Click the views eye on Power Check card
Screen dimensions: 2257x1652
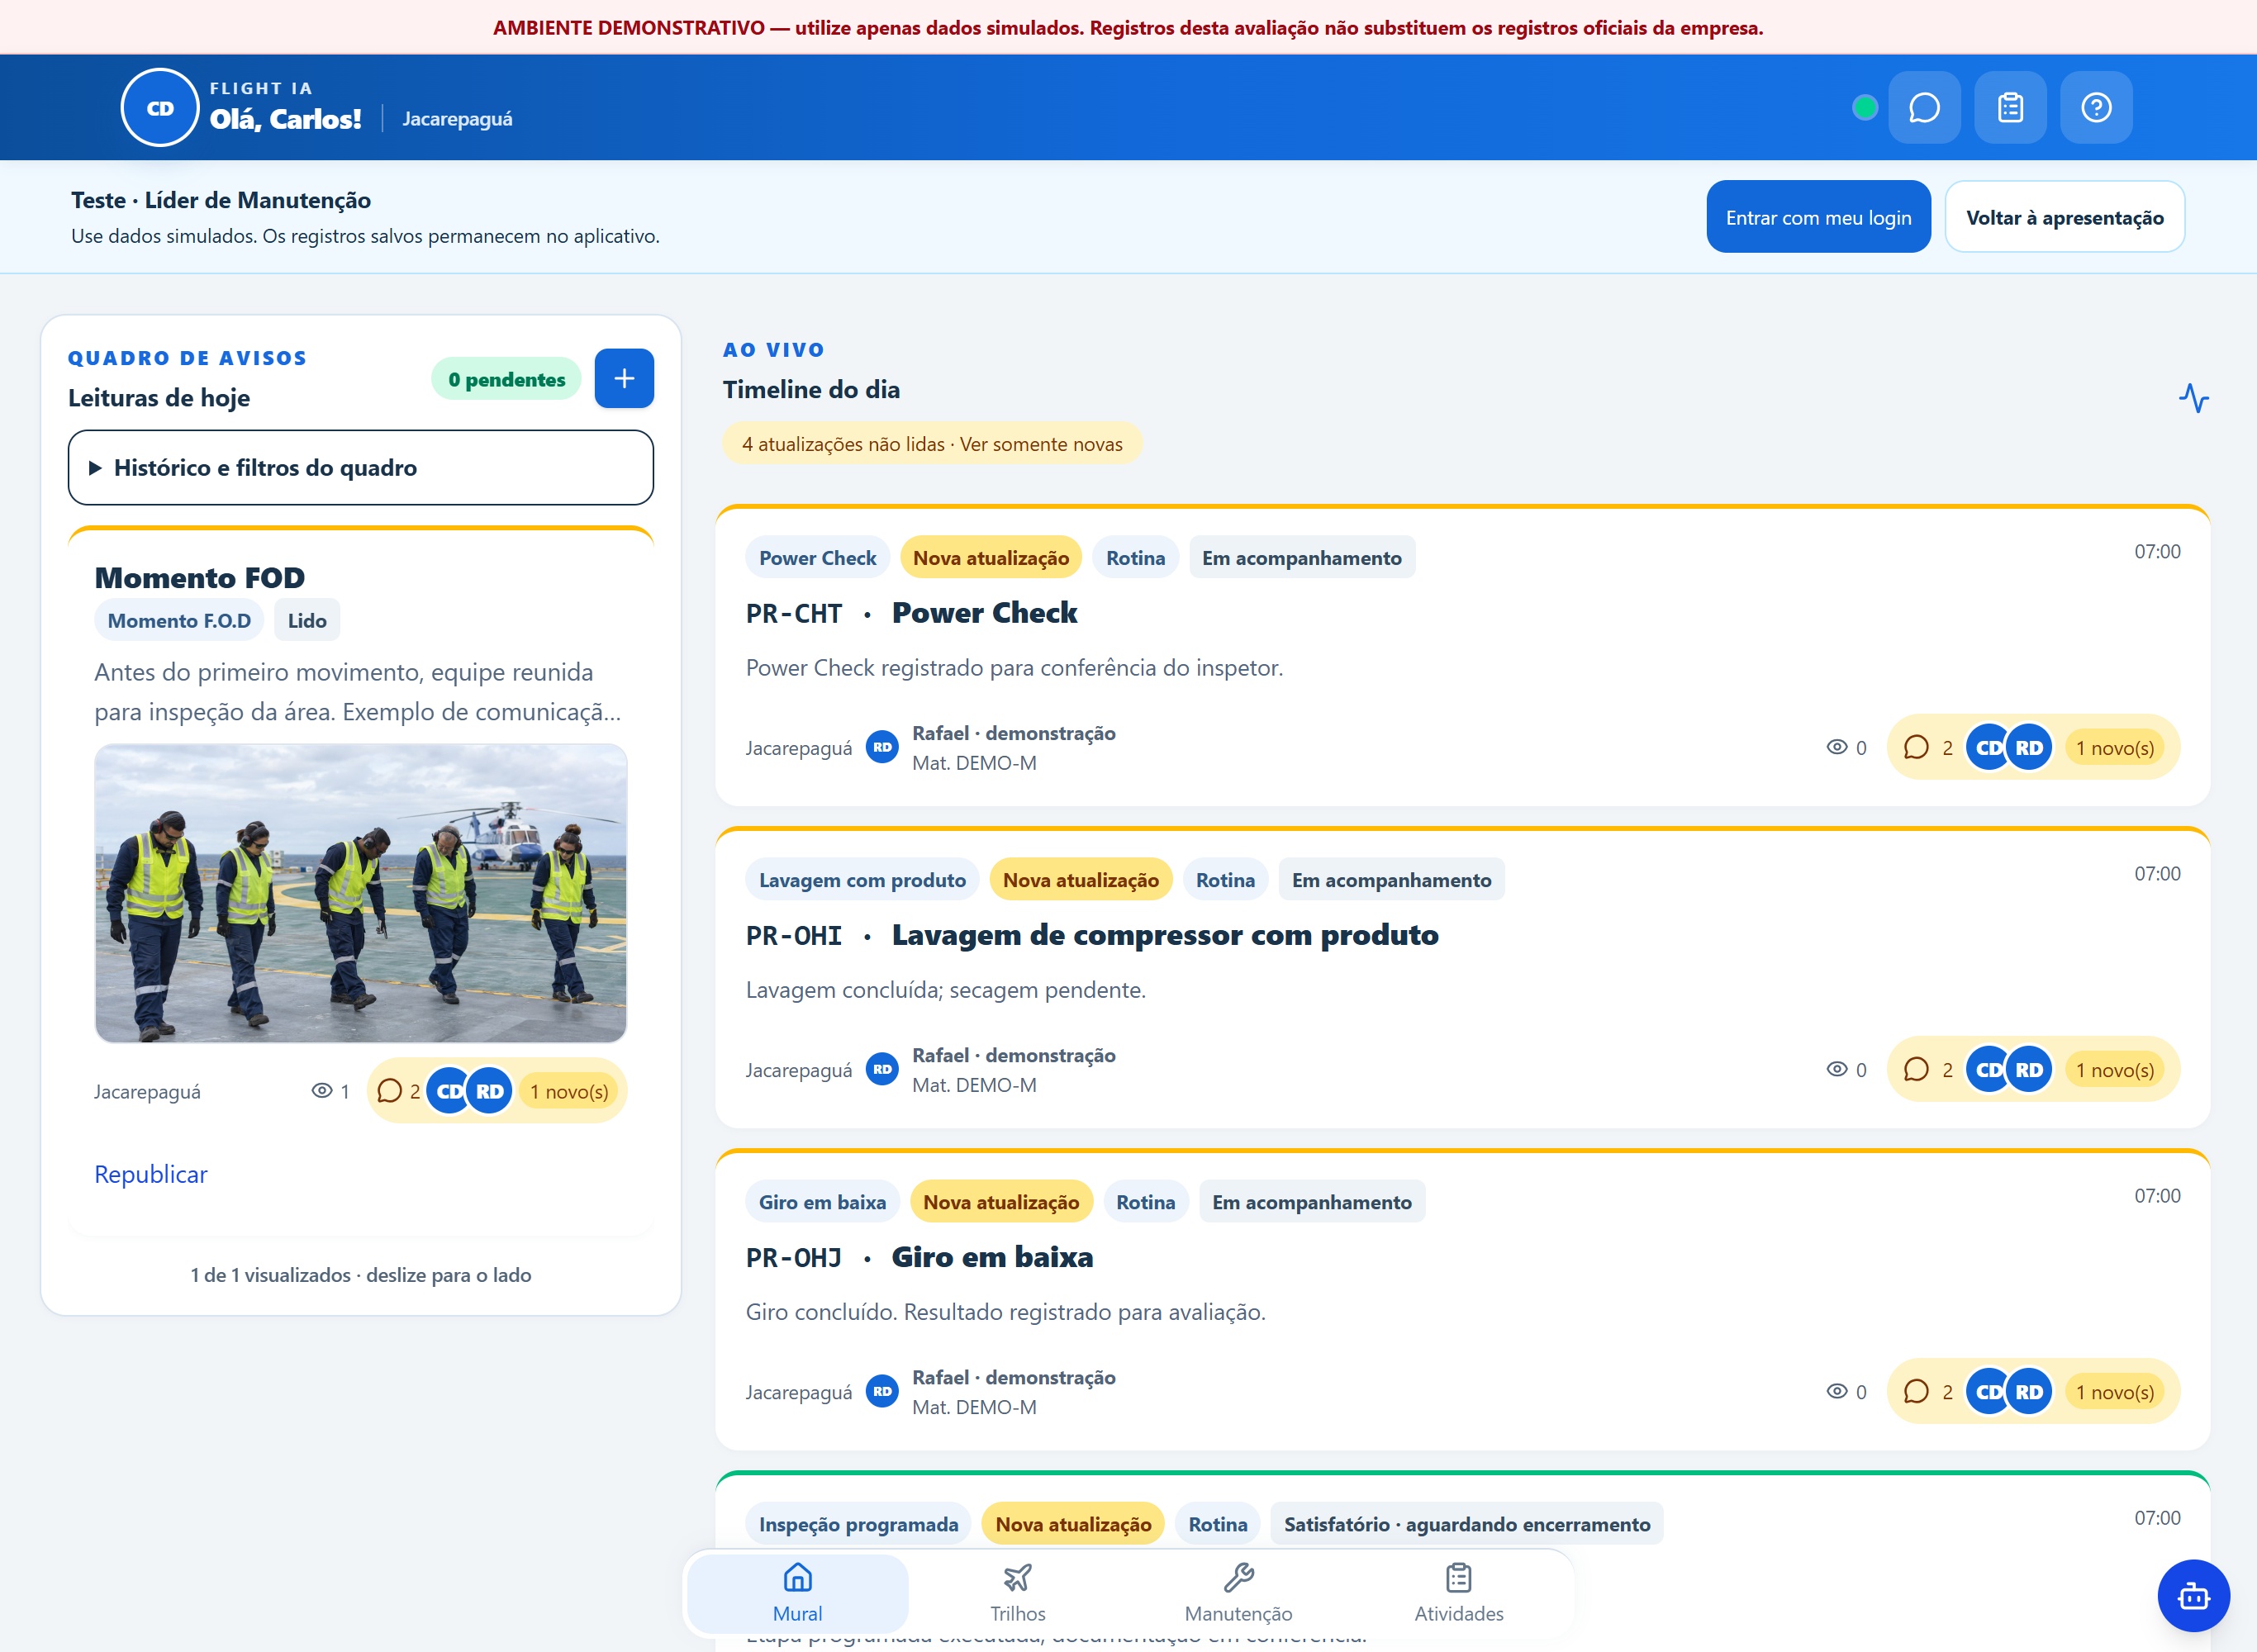pos(1846,748)
